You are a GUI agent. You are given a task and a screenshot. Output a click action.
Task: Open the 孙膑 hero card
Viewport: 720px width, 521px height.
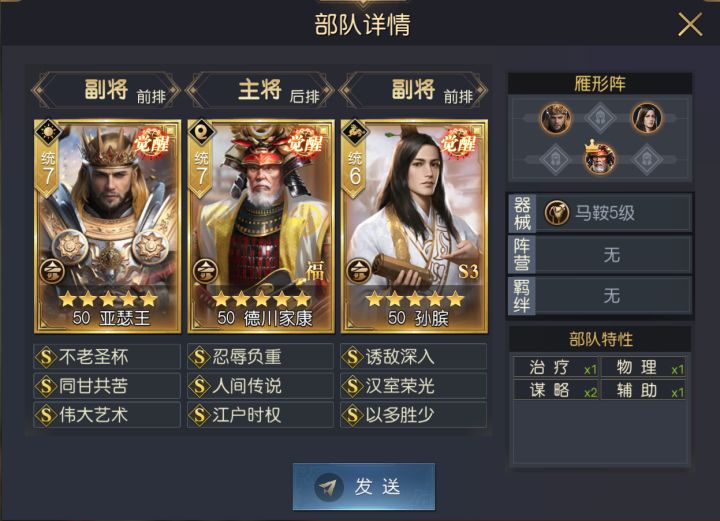coord(414,226)
